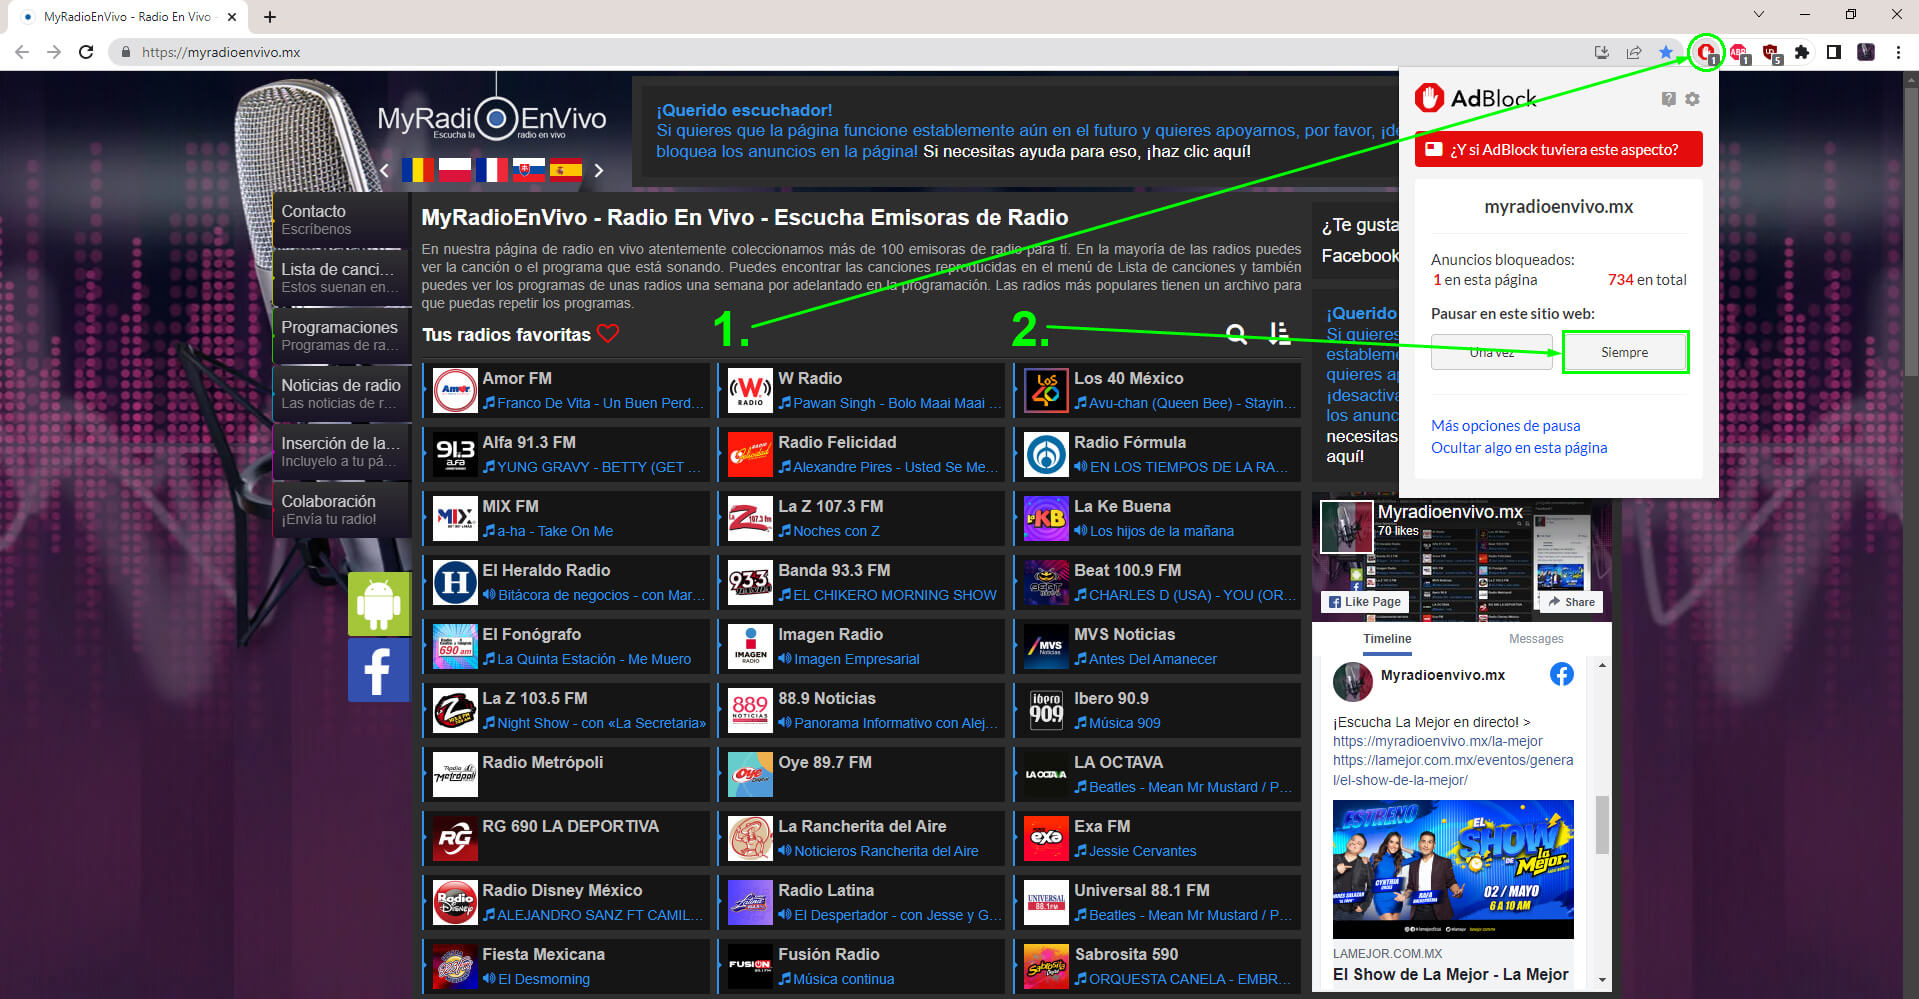Screen dimensions: 1919x999
Task: Open Fusión Radio station
Action: click(863, 966)
